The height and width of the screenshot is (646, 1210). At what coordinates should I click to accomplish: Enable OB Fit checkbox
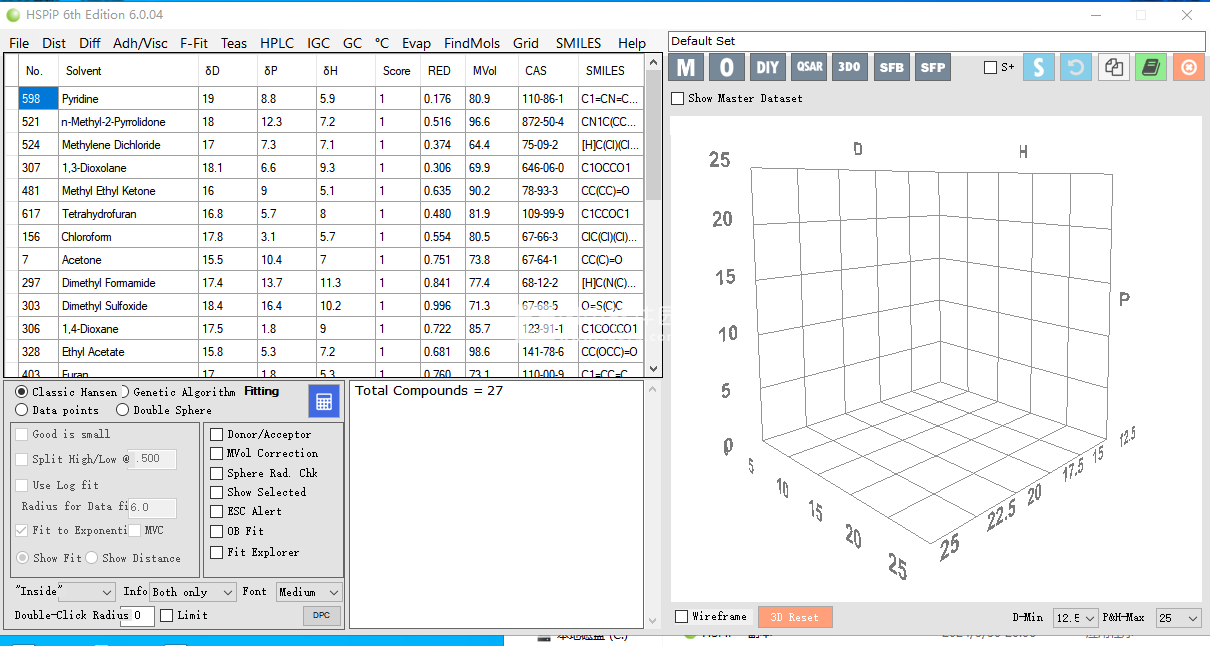click(x=216, y=531)
